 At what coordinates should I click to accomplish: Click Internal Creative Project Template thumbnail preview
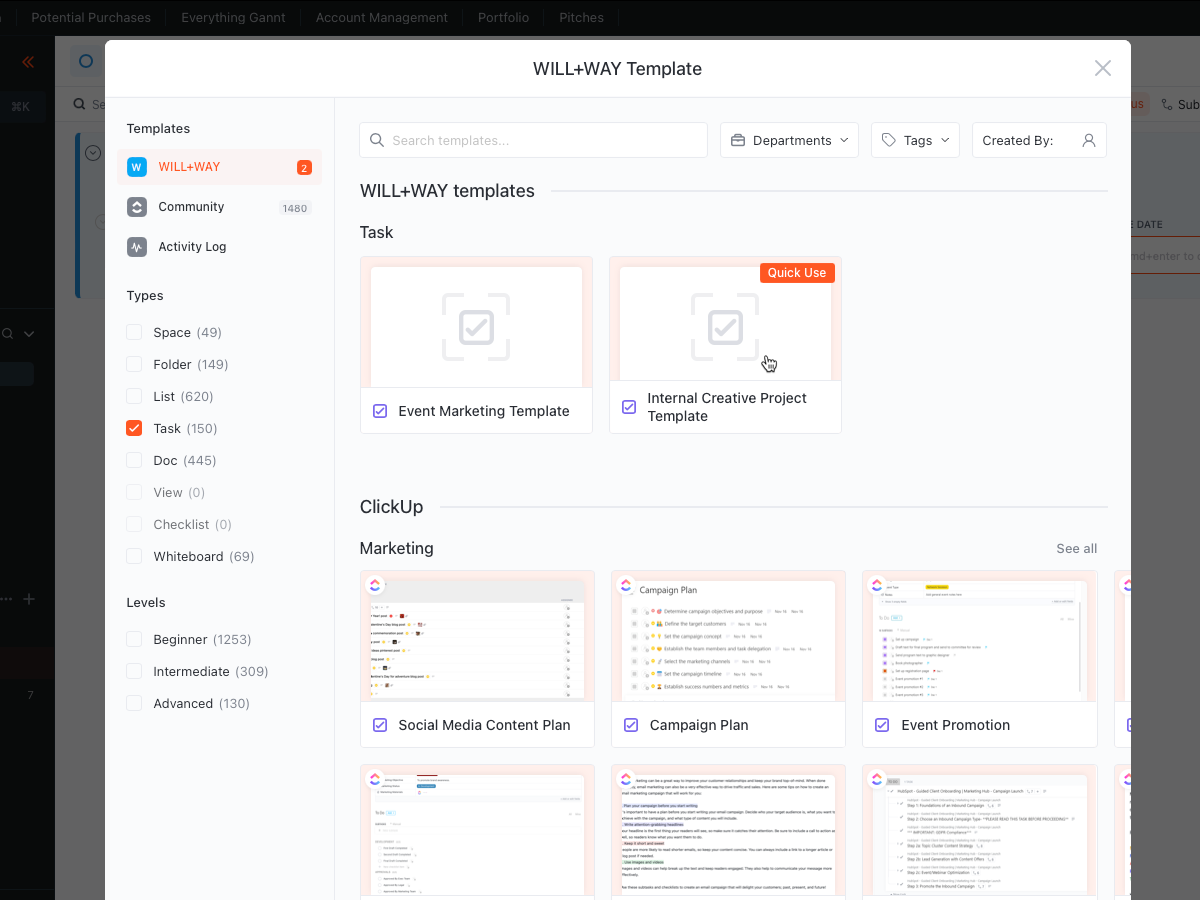(x=725, y=318)
